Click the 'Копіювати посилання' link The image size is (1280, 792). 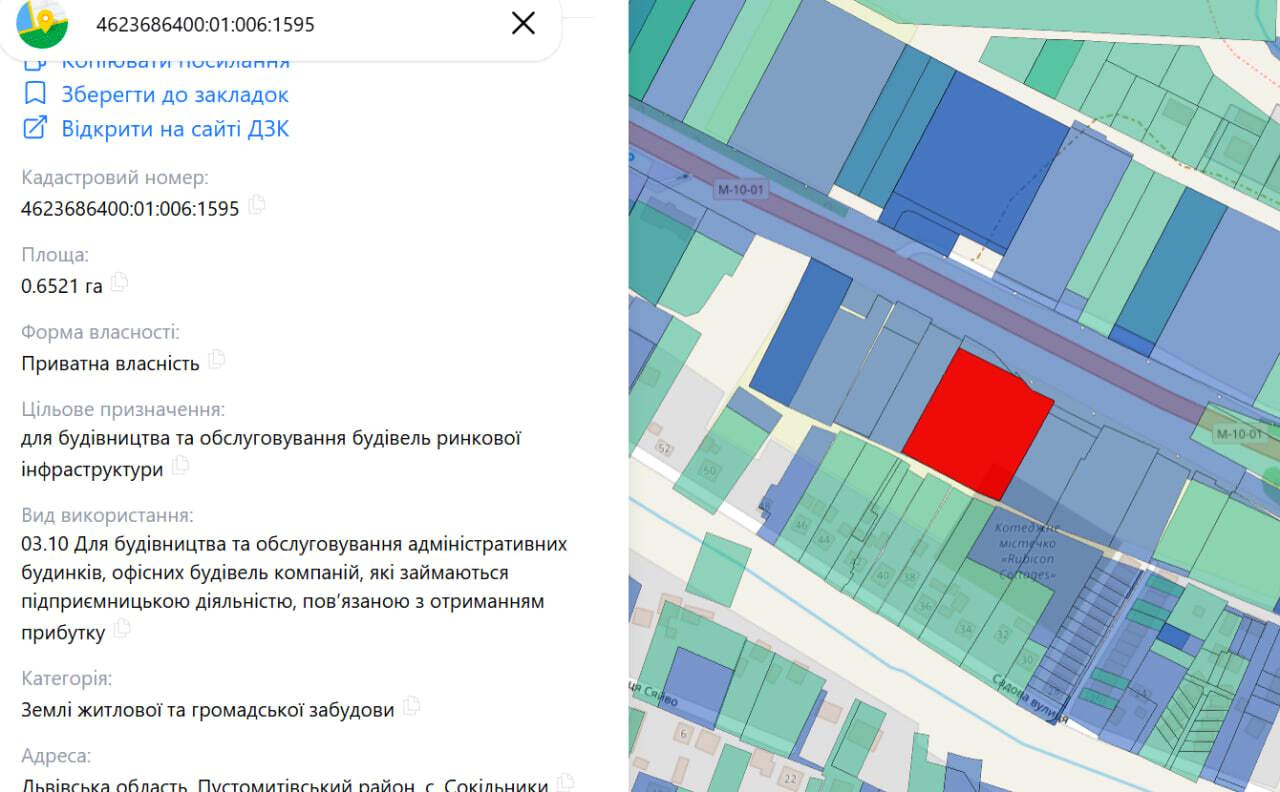pos(175,62)
